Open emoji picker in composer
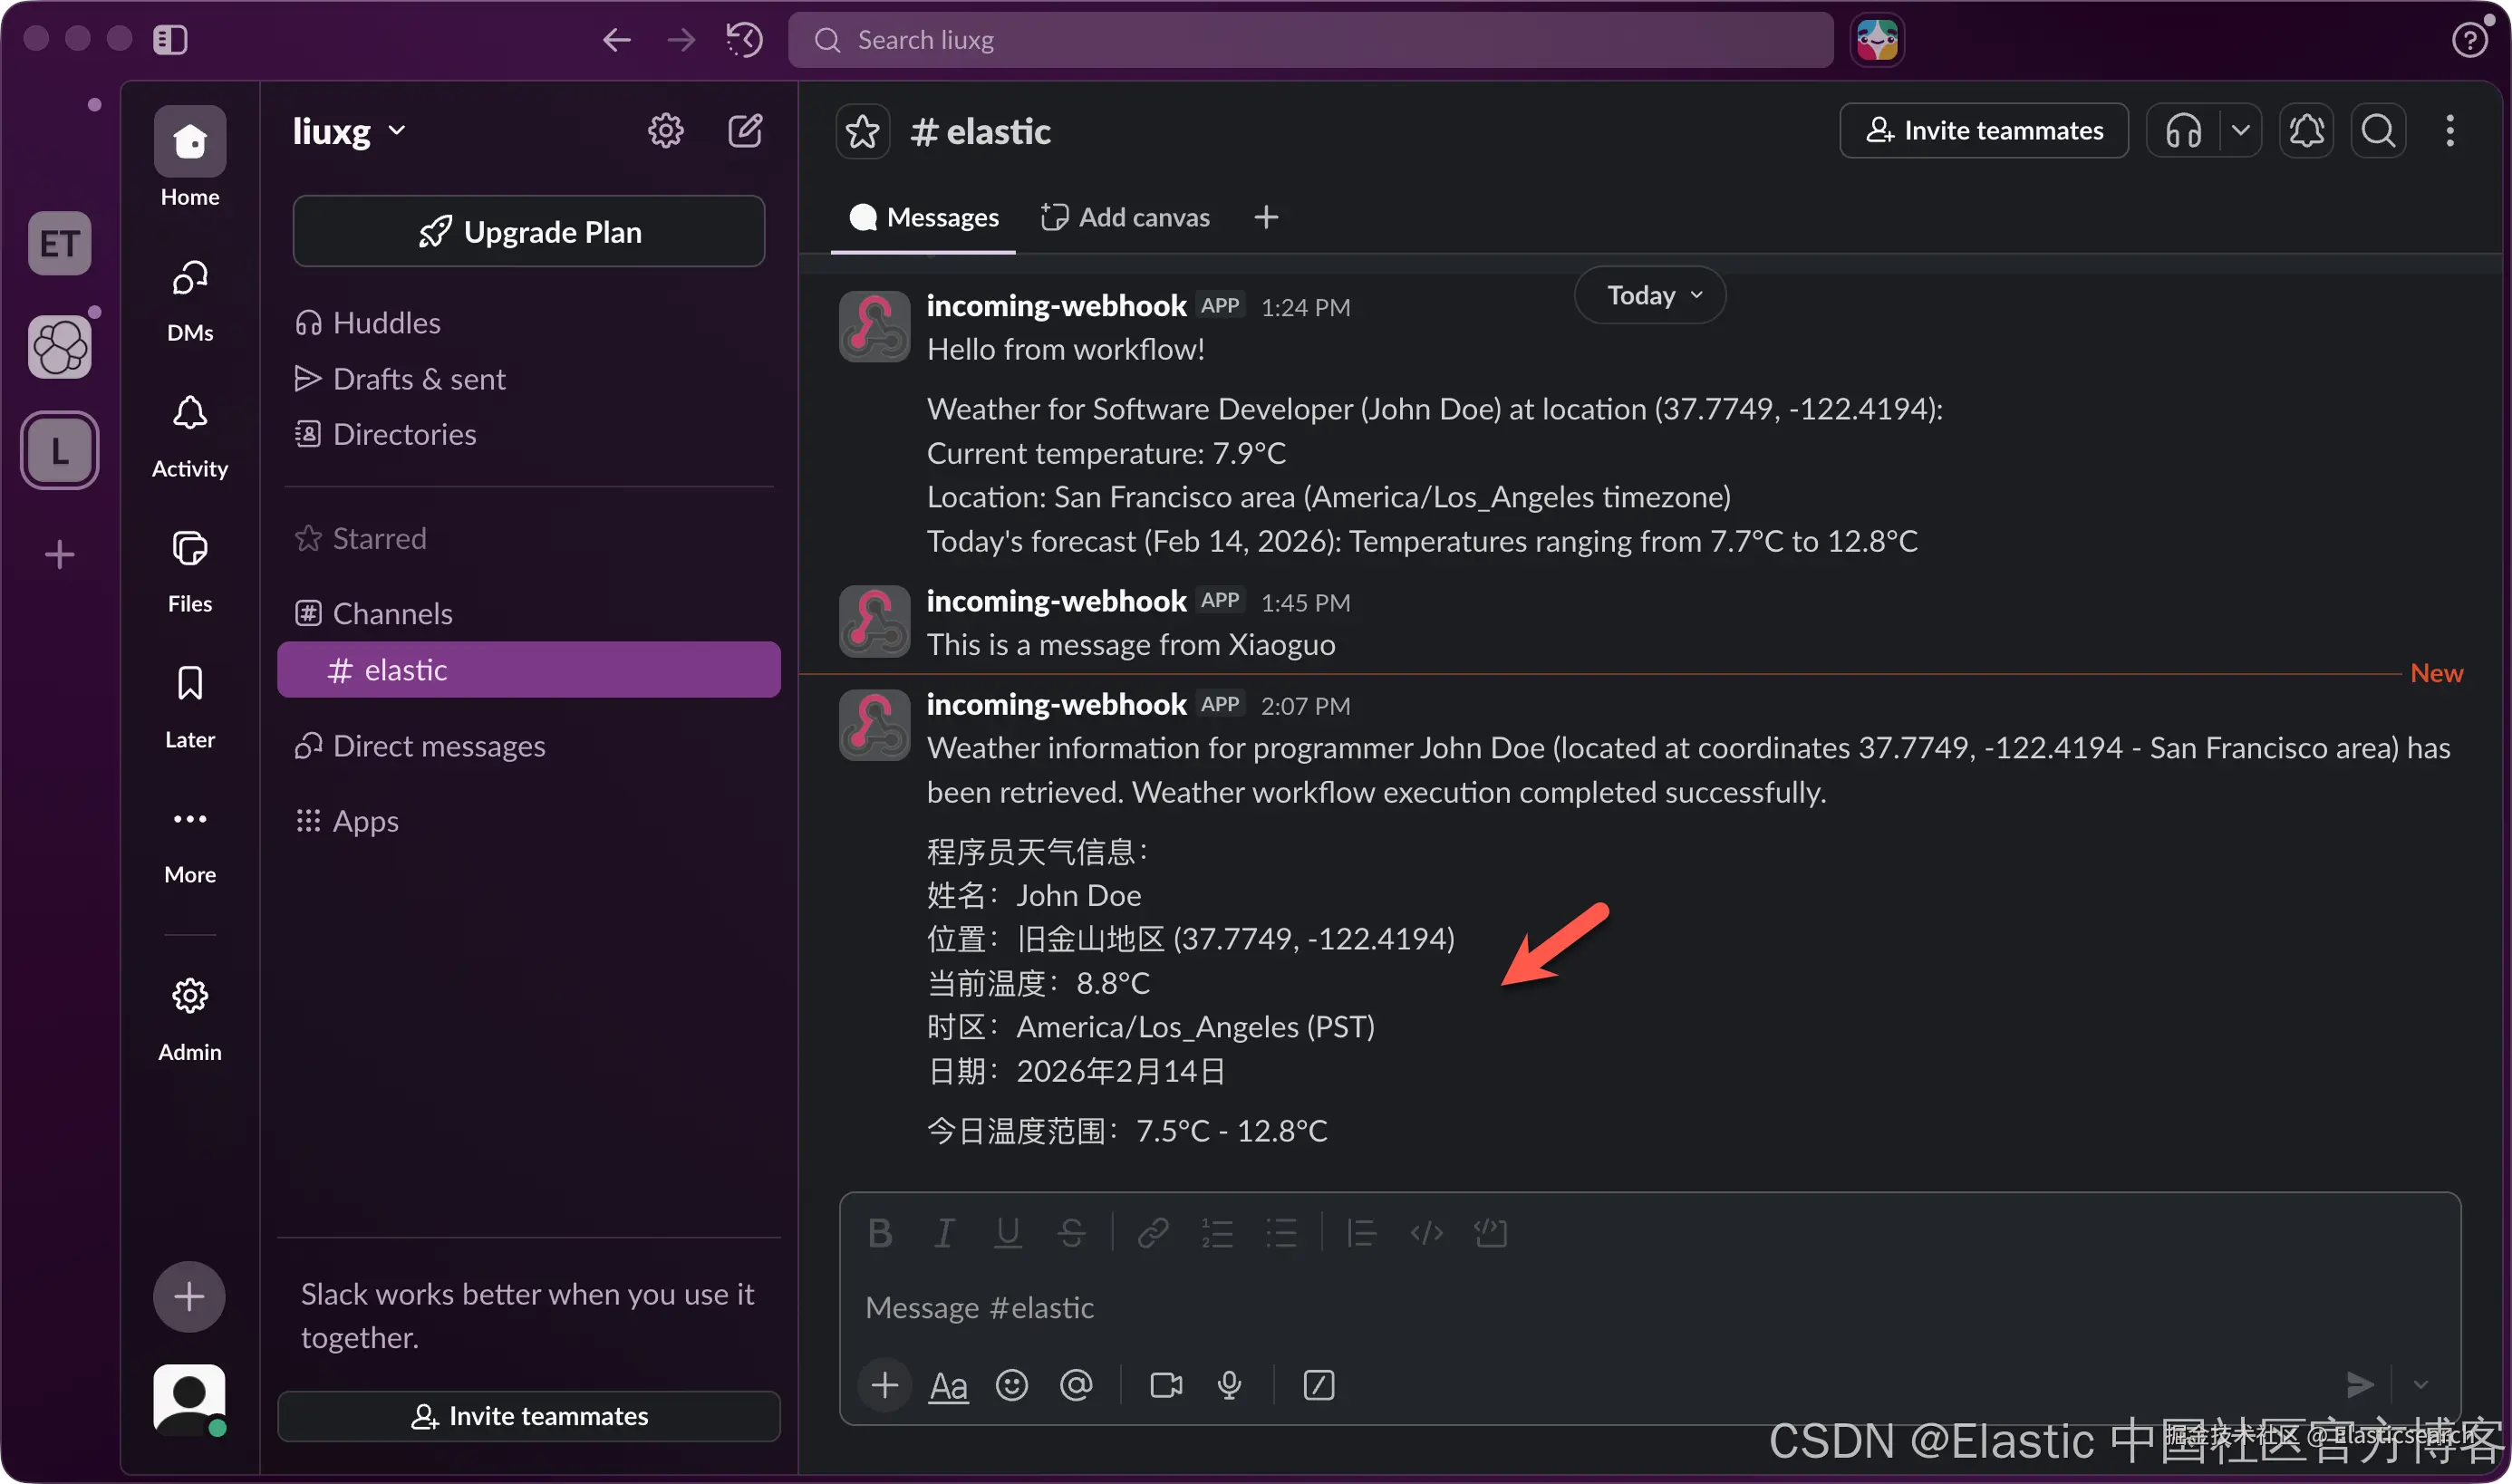The image size is (2512, 1484). (x=1011, y=1385)
